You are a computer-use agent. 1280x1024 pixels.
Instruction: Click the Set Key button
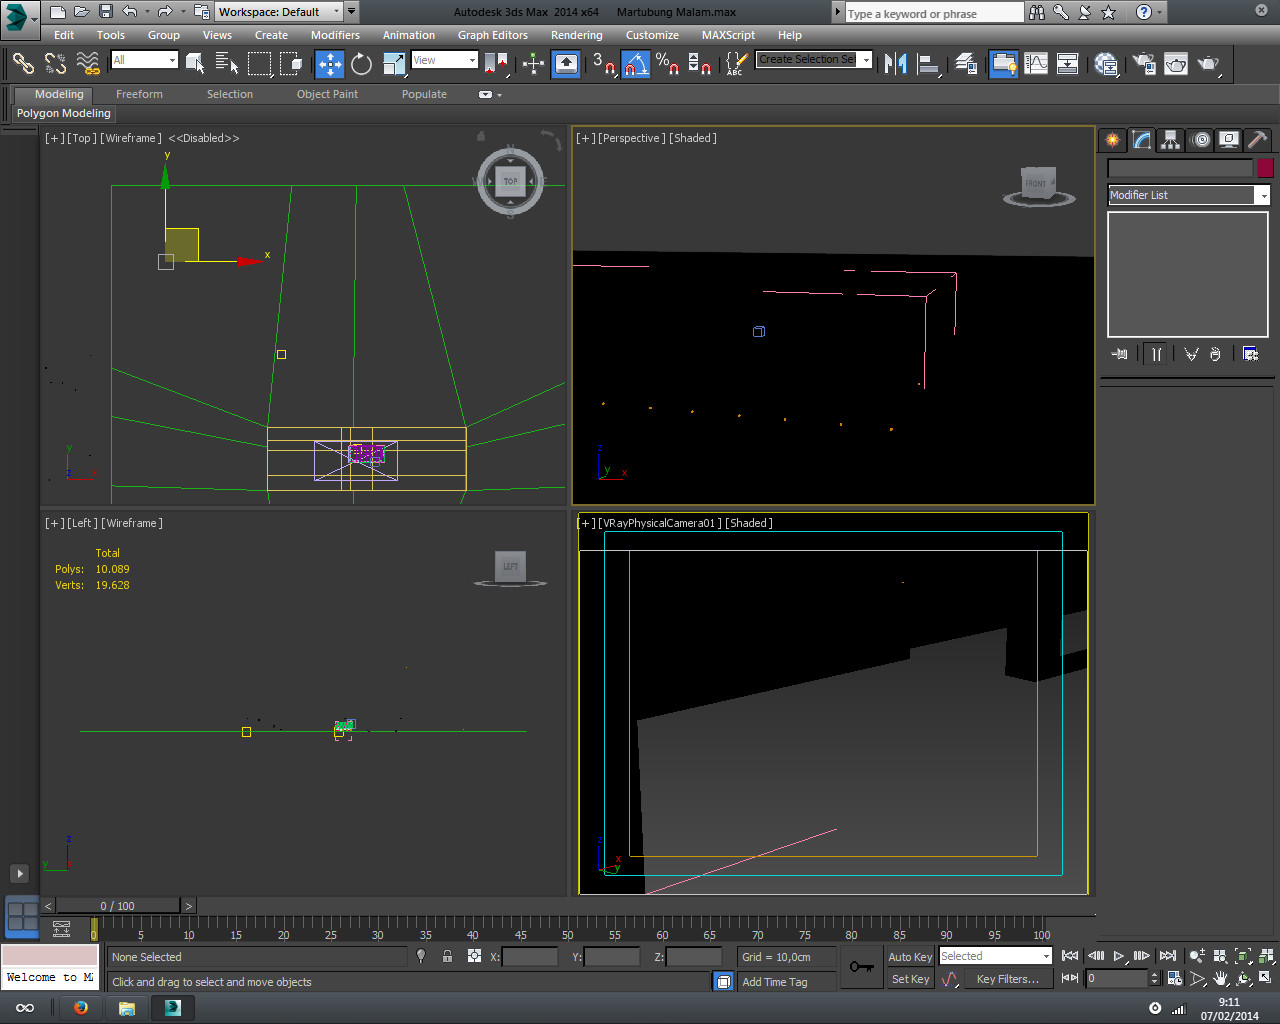910,979
